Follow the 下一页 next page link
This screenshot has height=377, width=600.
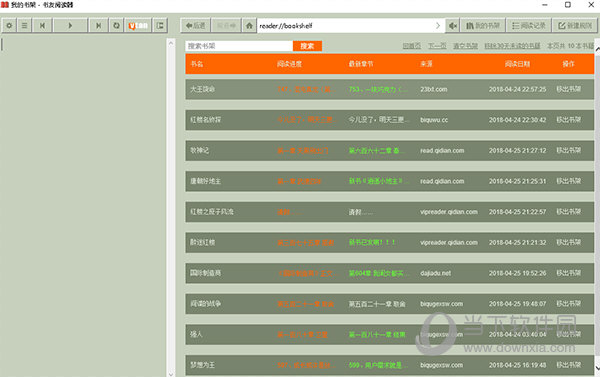pos(437,46)
